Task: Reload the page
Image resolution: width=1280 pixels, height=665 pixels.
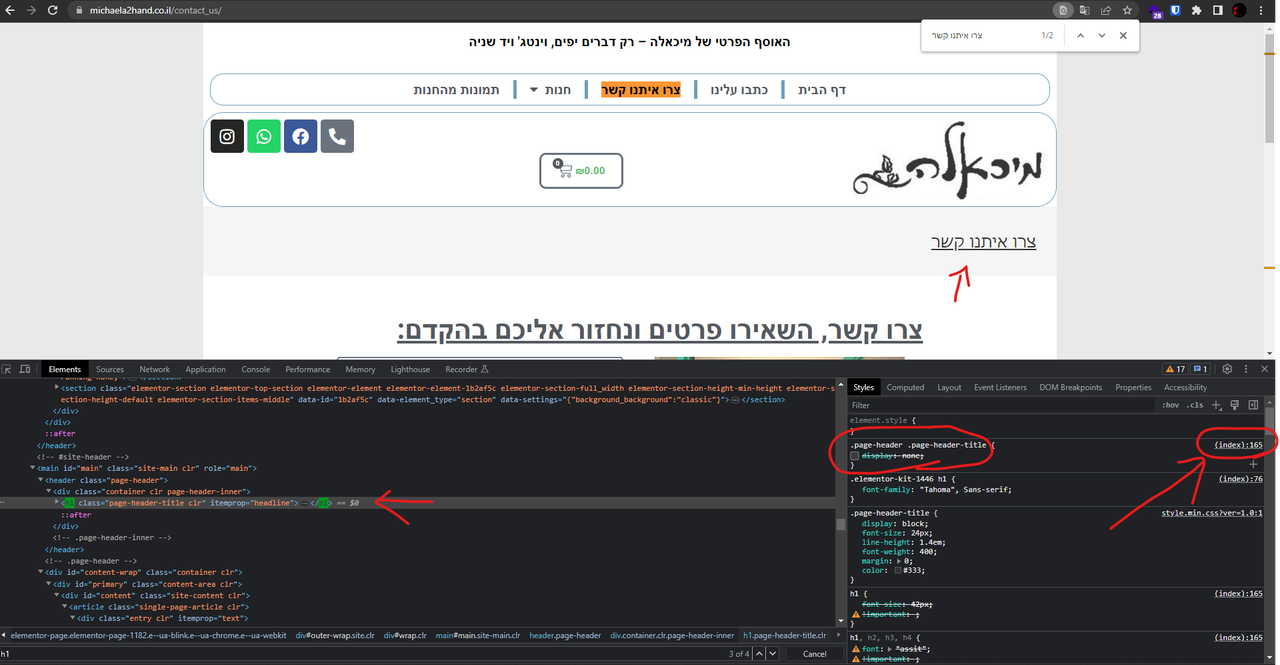Action: coord(55,10)
